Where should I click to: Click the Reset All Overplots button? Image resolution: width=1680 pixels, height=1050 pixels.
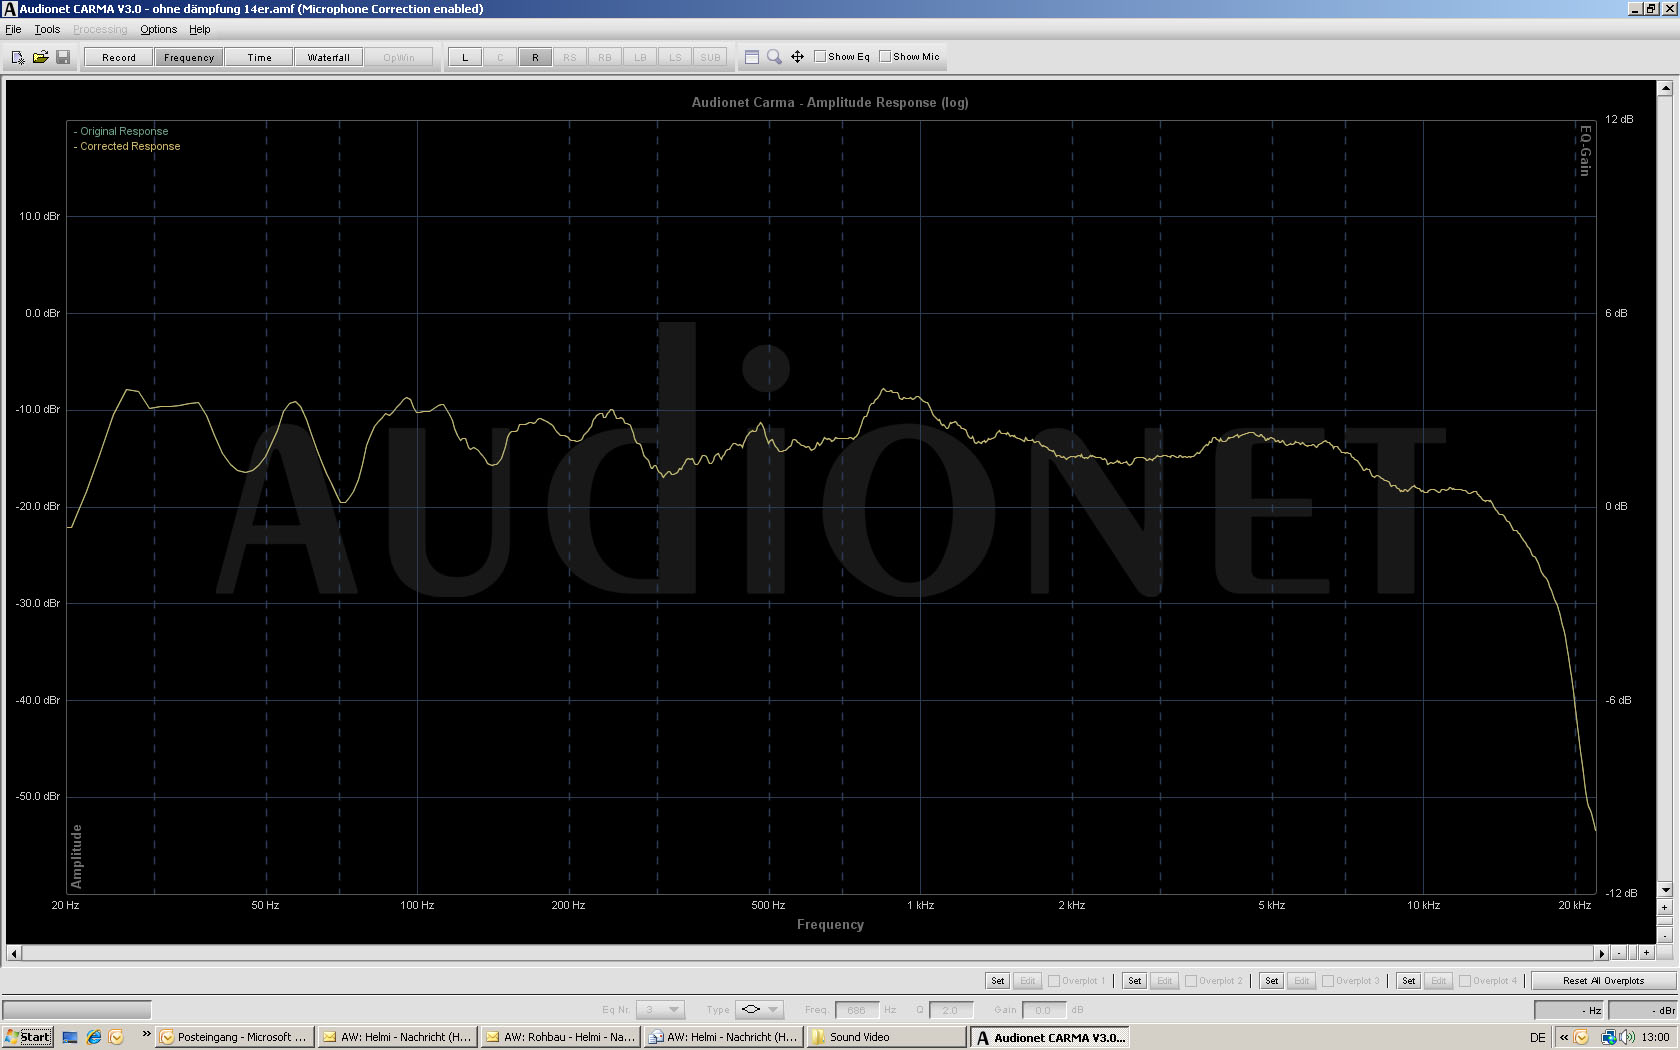coord(1603,981)
